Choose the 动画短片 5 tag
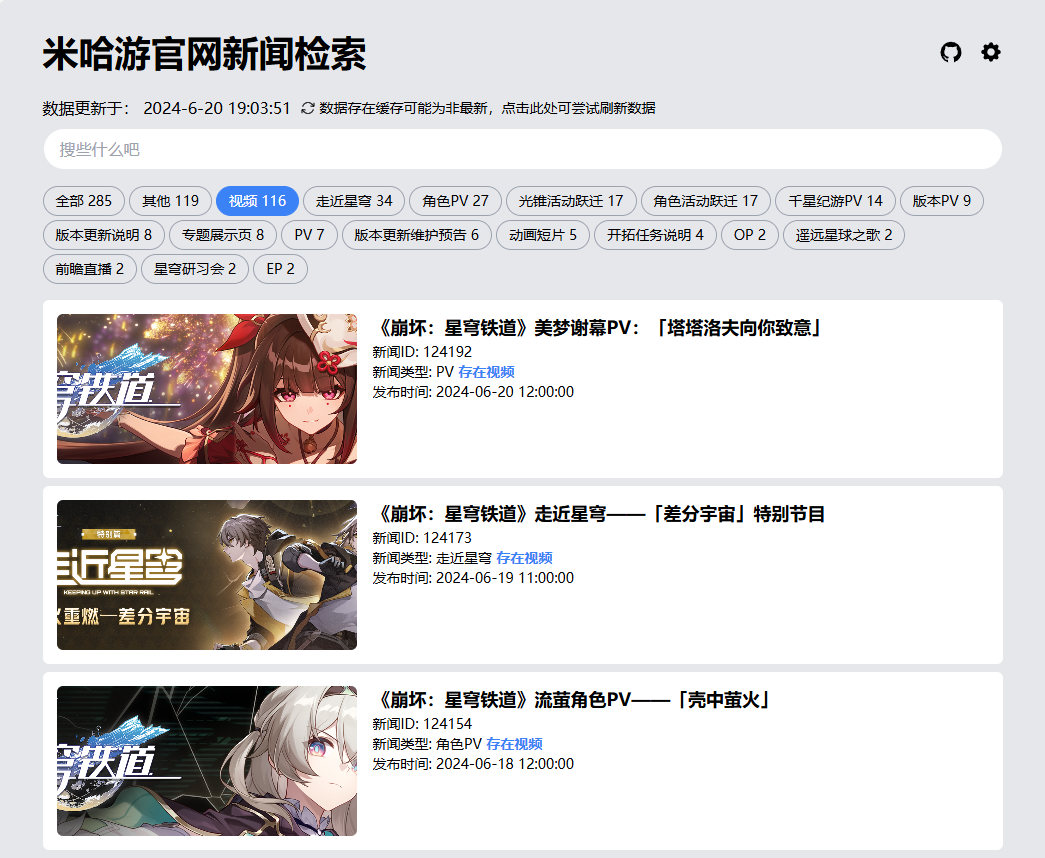Screen dimensions: 1045x858 coord(543,235)
